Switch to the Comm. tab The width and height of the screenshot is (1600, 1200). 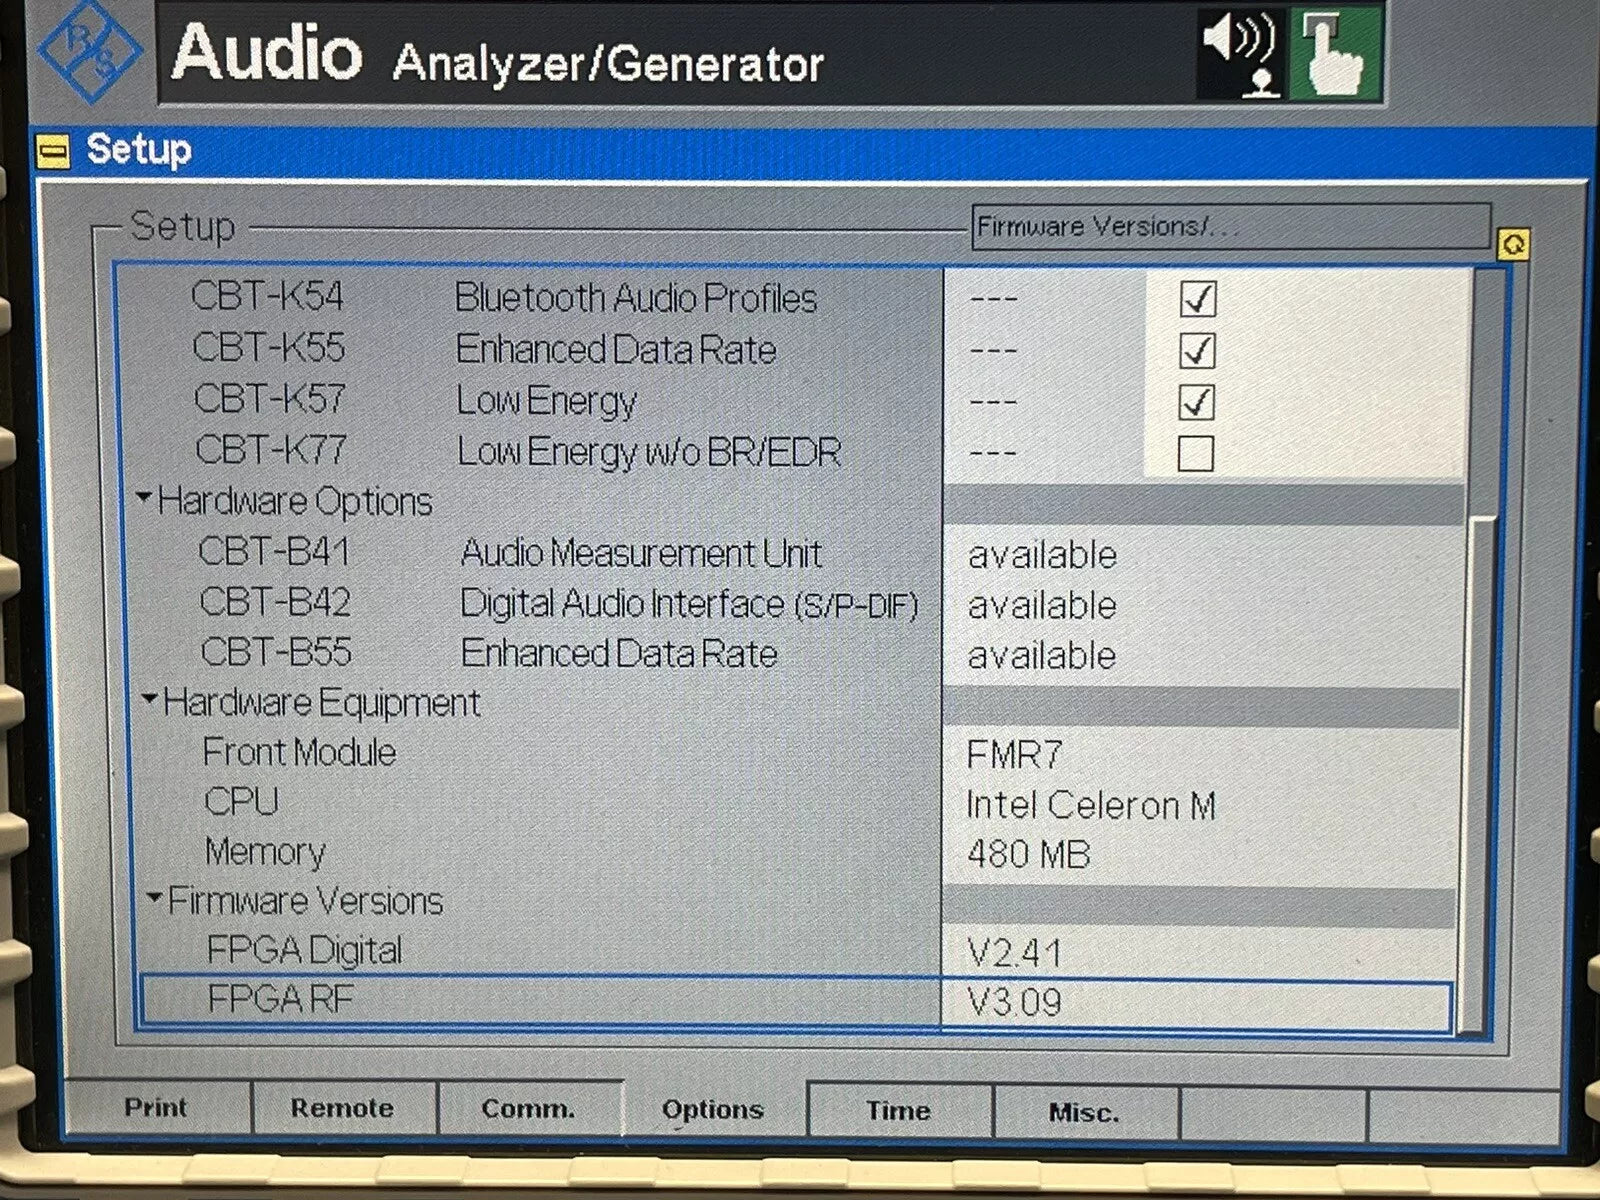[529, 1109]
